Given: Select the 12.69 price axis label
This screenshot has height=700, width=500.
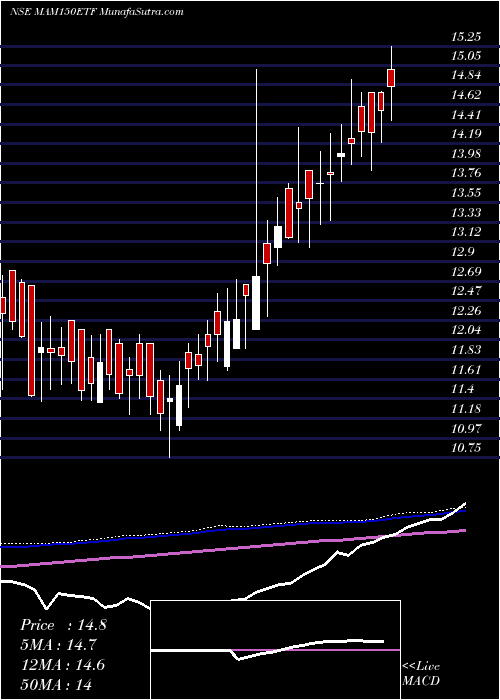Looking at the screenshot, I should 467,271.
